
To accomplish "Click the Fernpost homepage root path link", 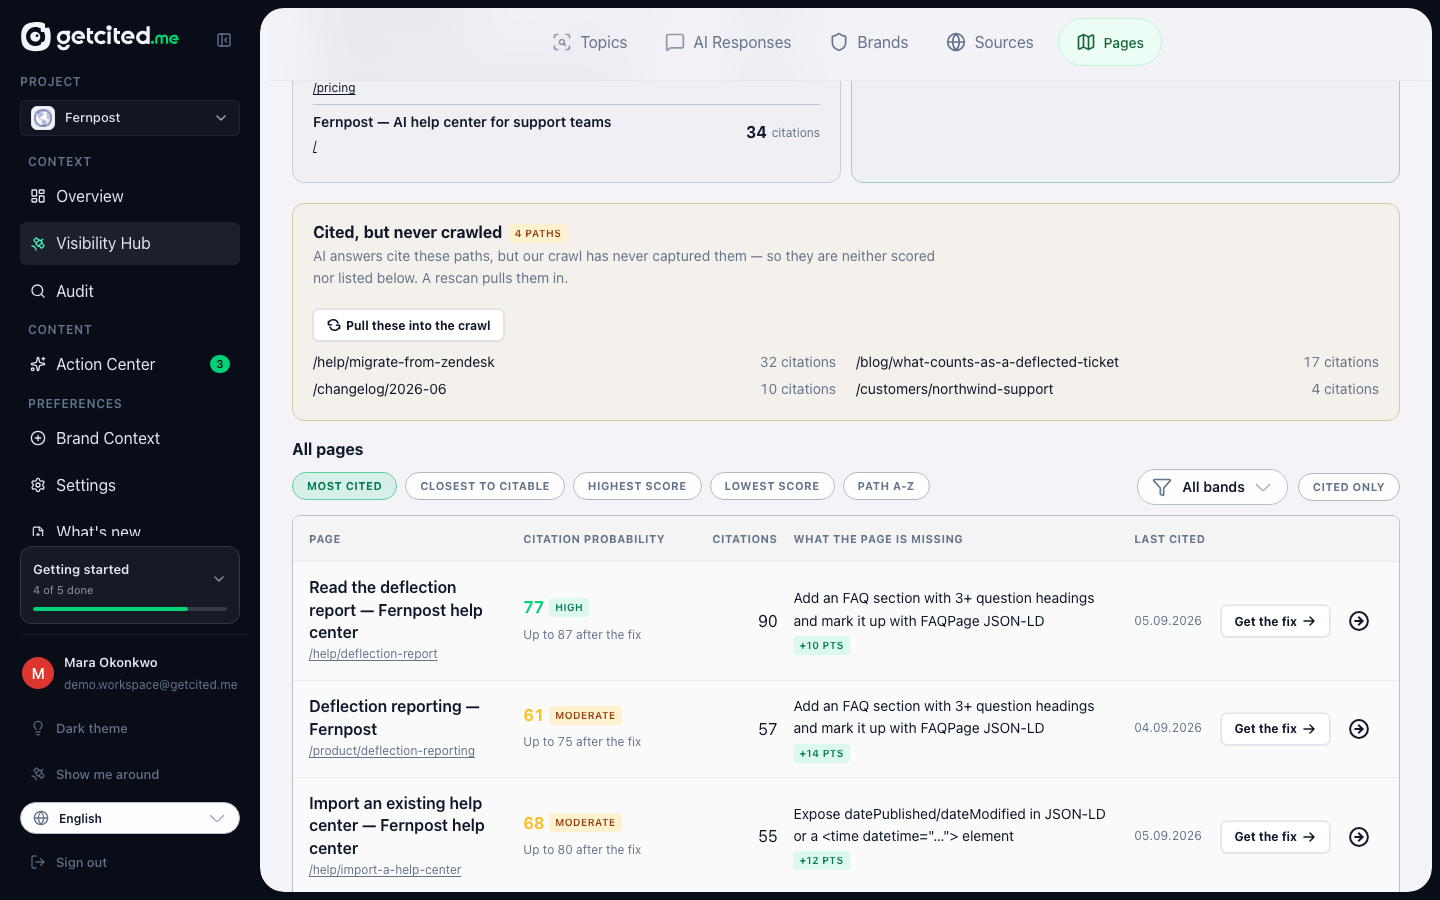I will click(315, 147).
